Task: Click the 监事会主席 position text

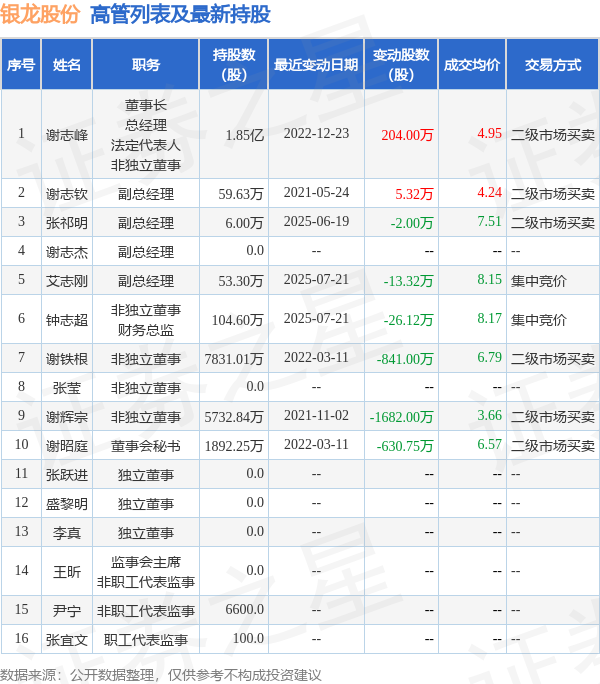Action: (146, 563)
